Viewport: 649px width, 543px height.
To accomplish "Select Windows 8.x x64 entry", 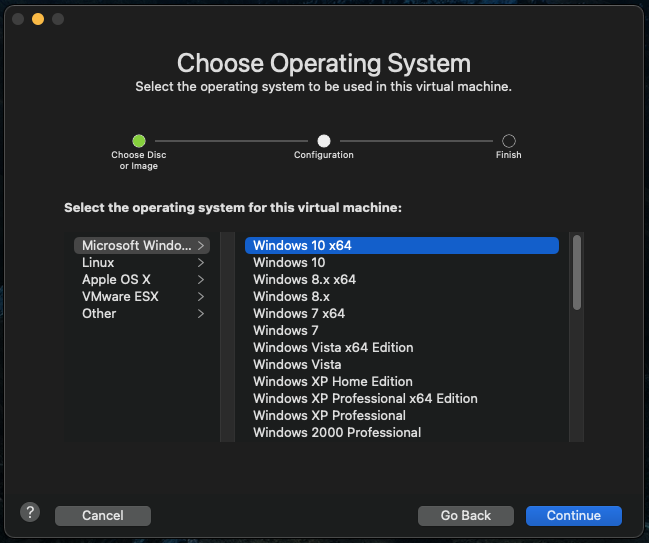I will coord(402,279).
